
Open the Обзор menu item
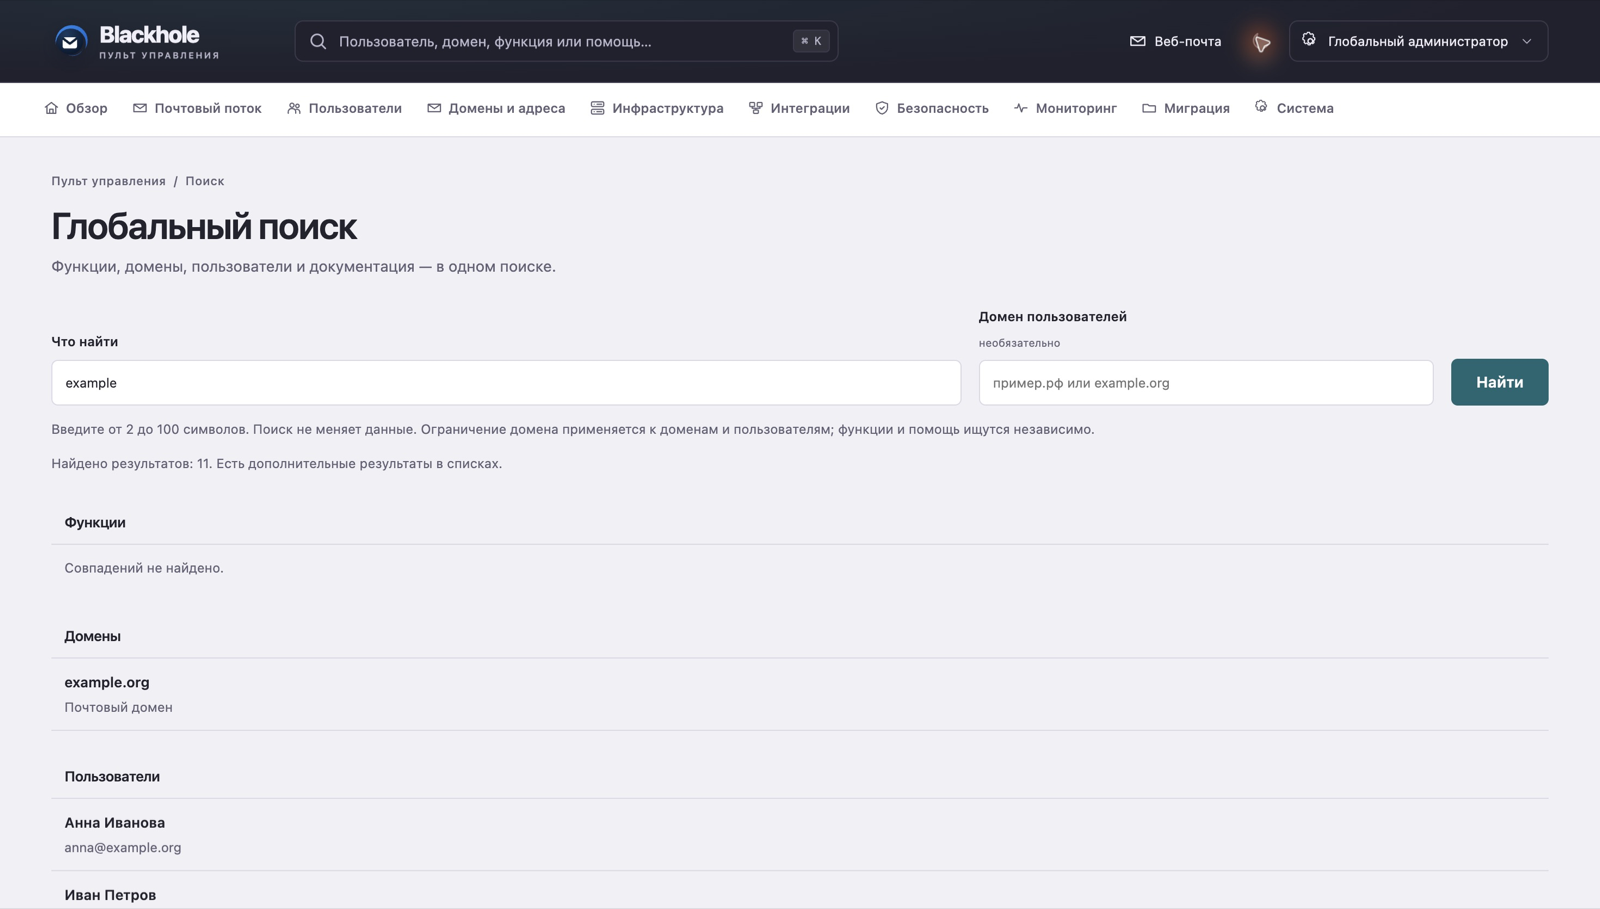(x=76, y=108)
